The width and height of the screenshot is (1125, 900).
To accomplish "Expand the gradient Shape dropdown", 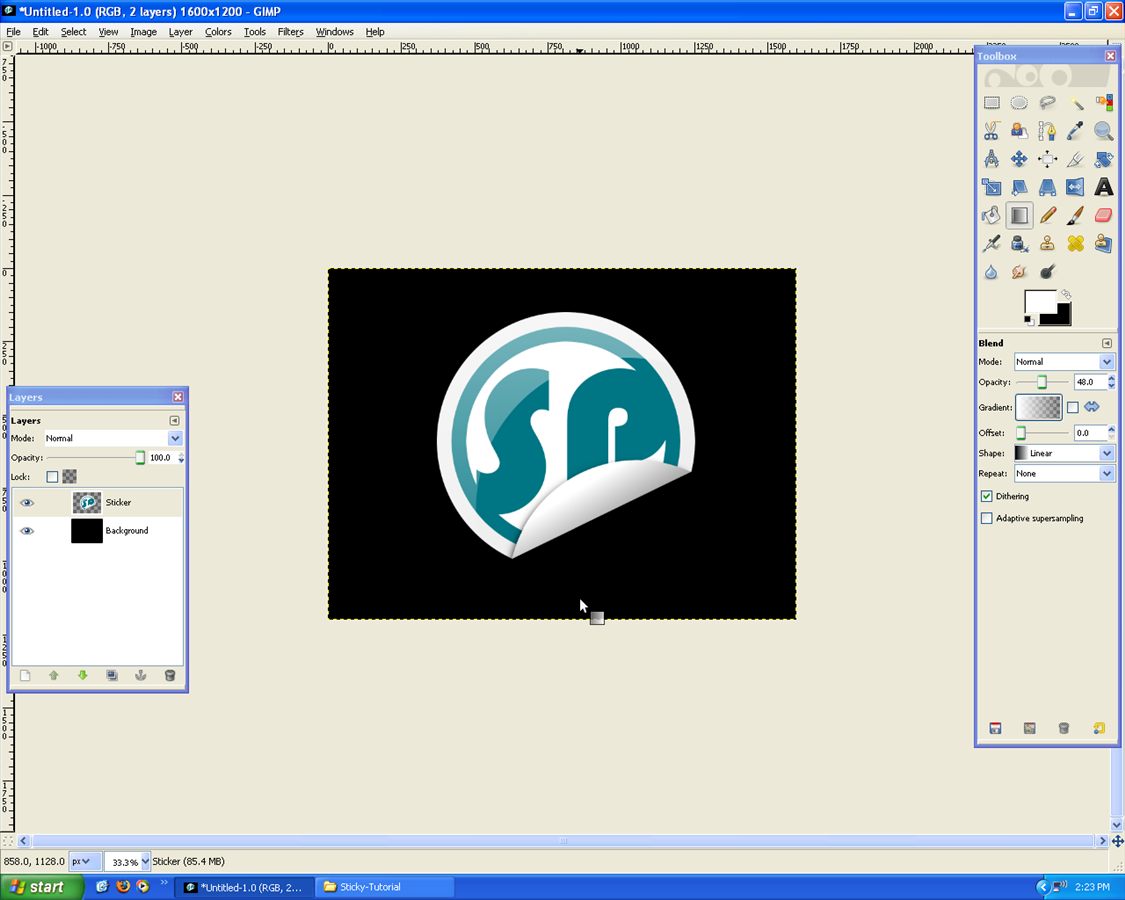I will pos(1063,453).
